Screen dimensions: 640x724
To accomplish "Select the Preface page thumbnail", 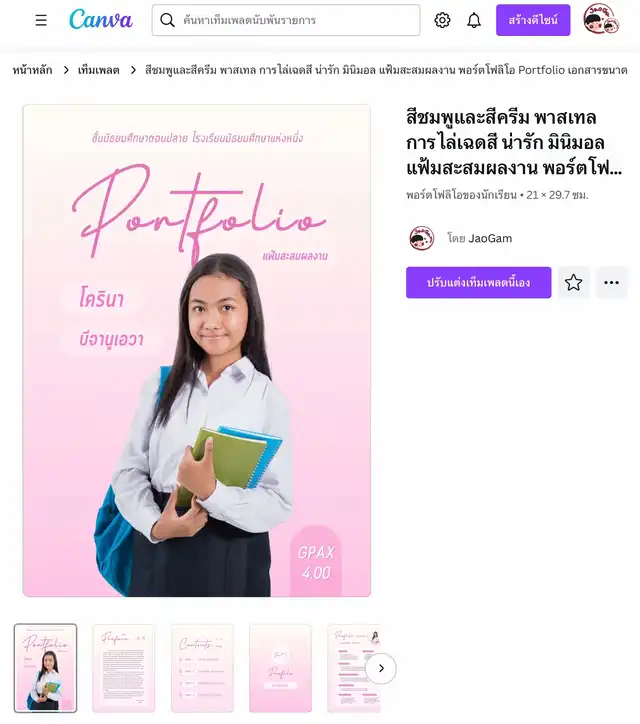I will coord(124,668).
